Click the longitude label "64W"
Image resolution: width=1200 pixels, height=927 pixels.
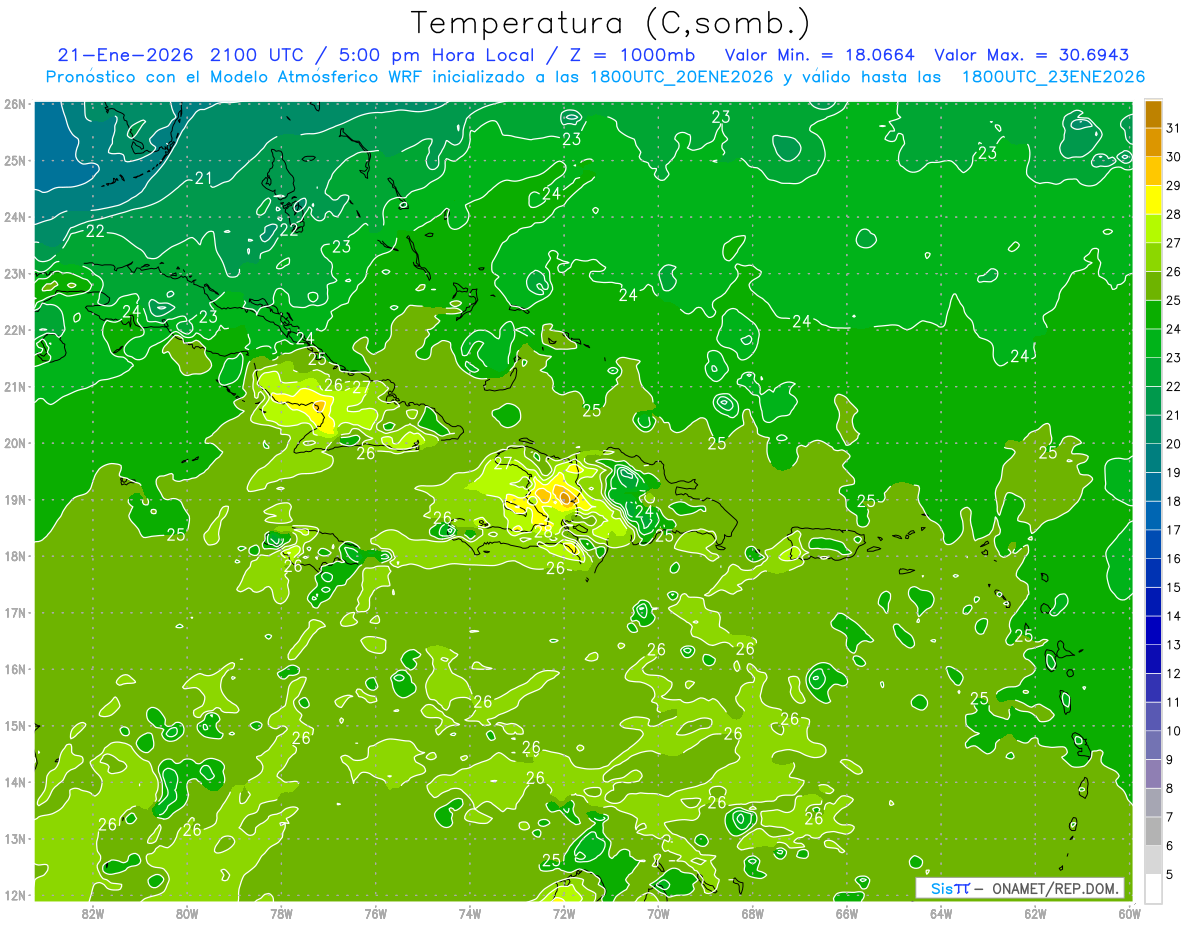tap(941, 912)
